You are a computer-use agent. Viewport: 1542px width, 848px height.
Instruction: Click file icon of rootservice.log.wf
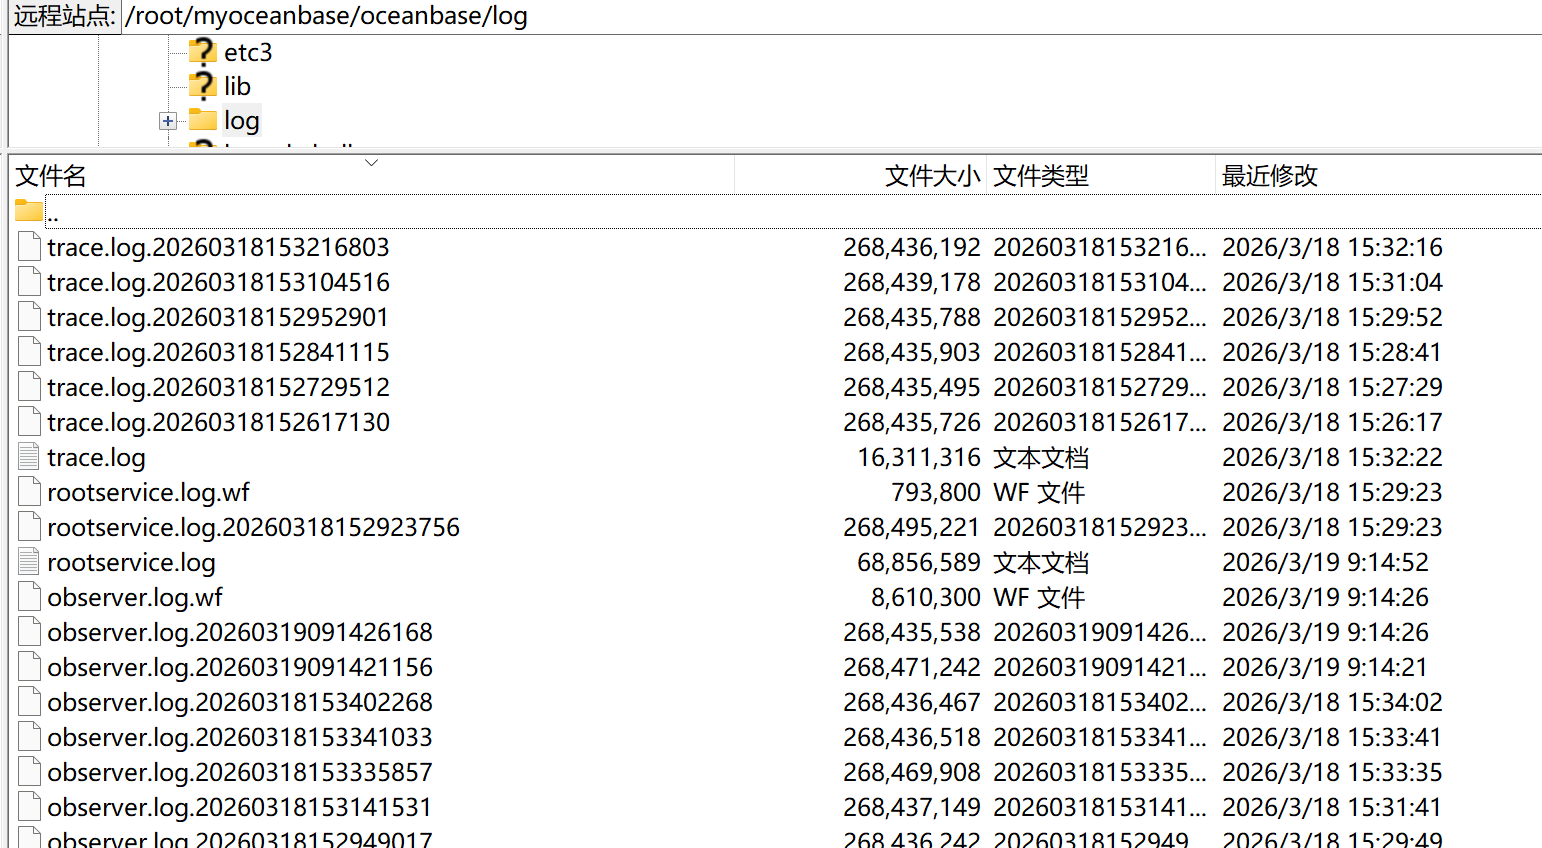29,492
